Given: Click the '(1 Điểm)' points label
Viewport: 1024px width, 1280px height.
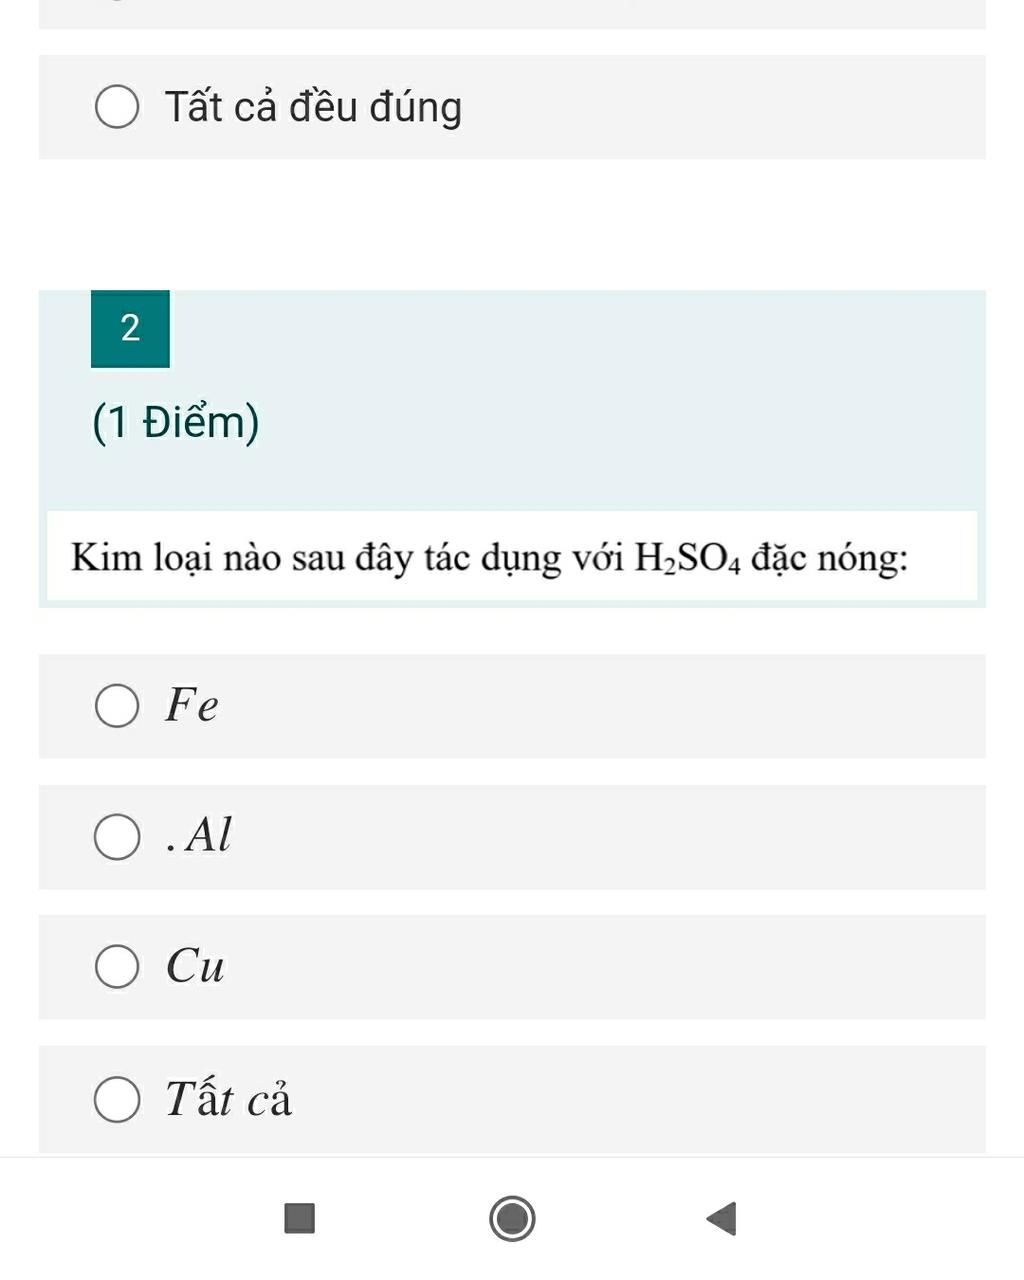Looking at the screenshot, I should [x=176, y=422].
